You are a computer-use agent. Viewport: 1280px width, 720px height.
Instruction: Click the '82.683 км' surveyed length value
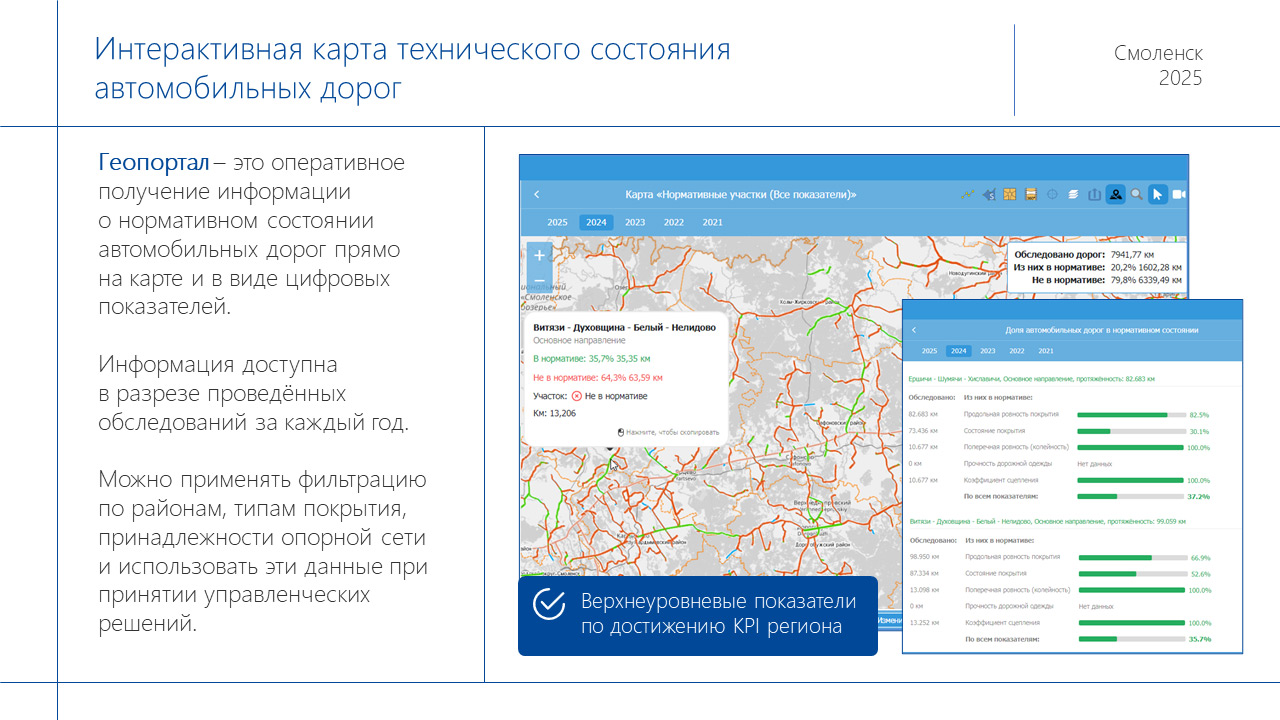[x=923, y=414]
